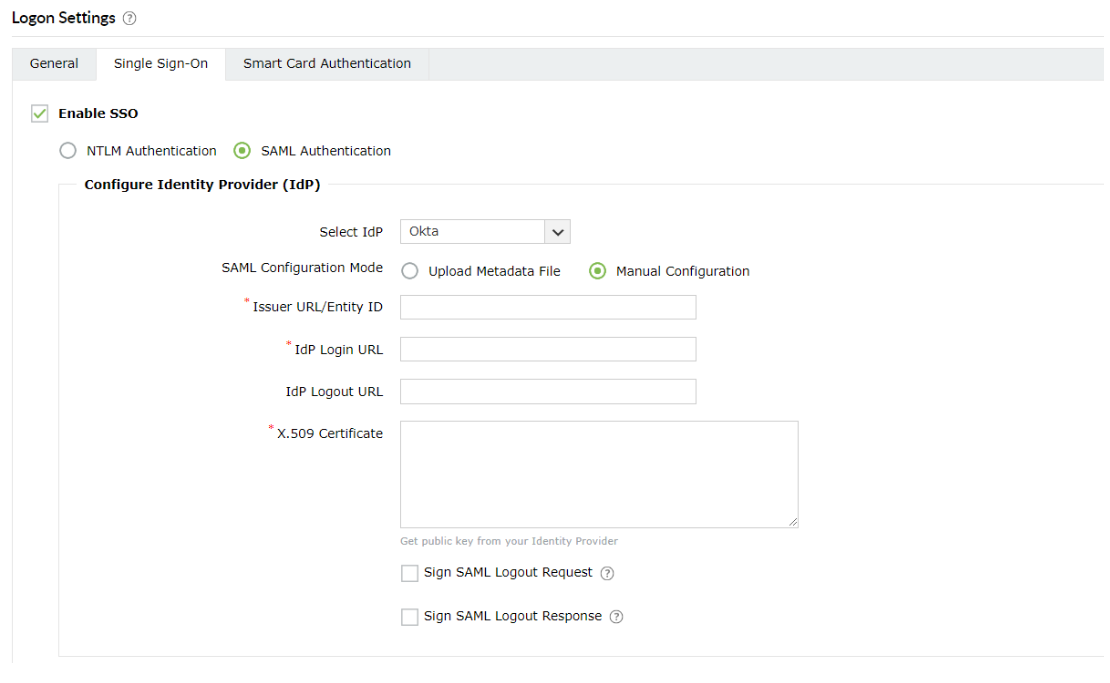This screenshot has width=1110, height=683.
Task: Click into the IdP Logout URL field
Action: [x=548, y=391]
